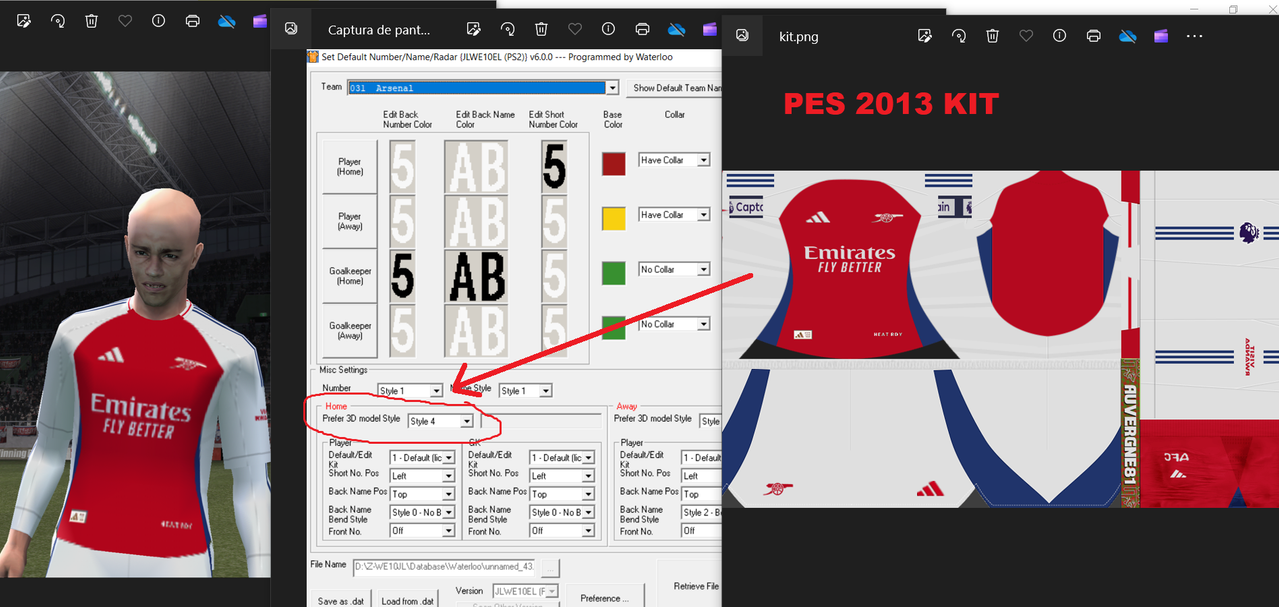Image resolution: width=1279 pixels, height=607 pixels.
Task: Click the Photos app icon beside kit.png title
Action: coord(742,35)
